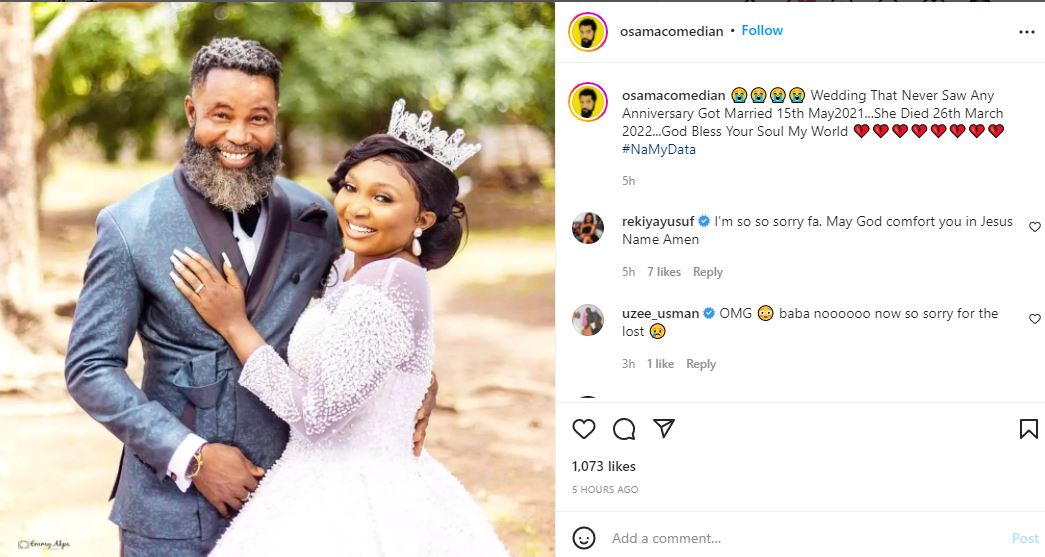Show the 7 likes on rekiyayusuf's comment
1045x557 pixels.
[664, 272]
